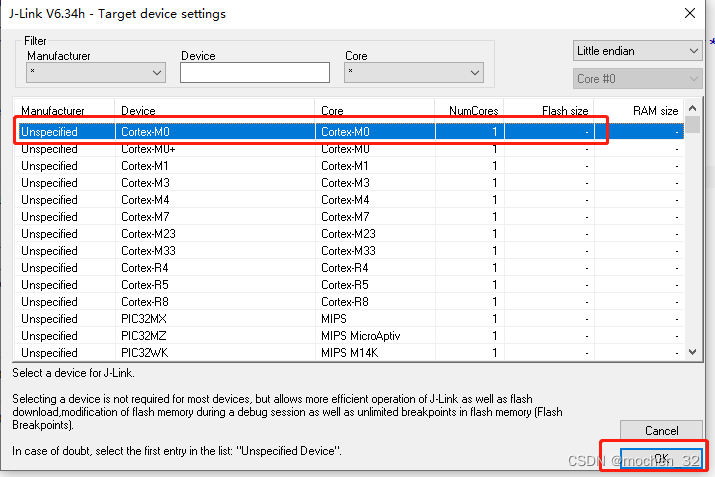The height and width of the screenshot is (477, 715).
Task: Select the Cortex-R5 device row
Action: pyautogui.click(x=350, y=285)
